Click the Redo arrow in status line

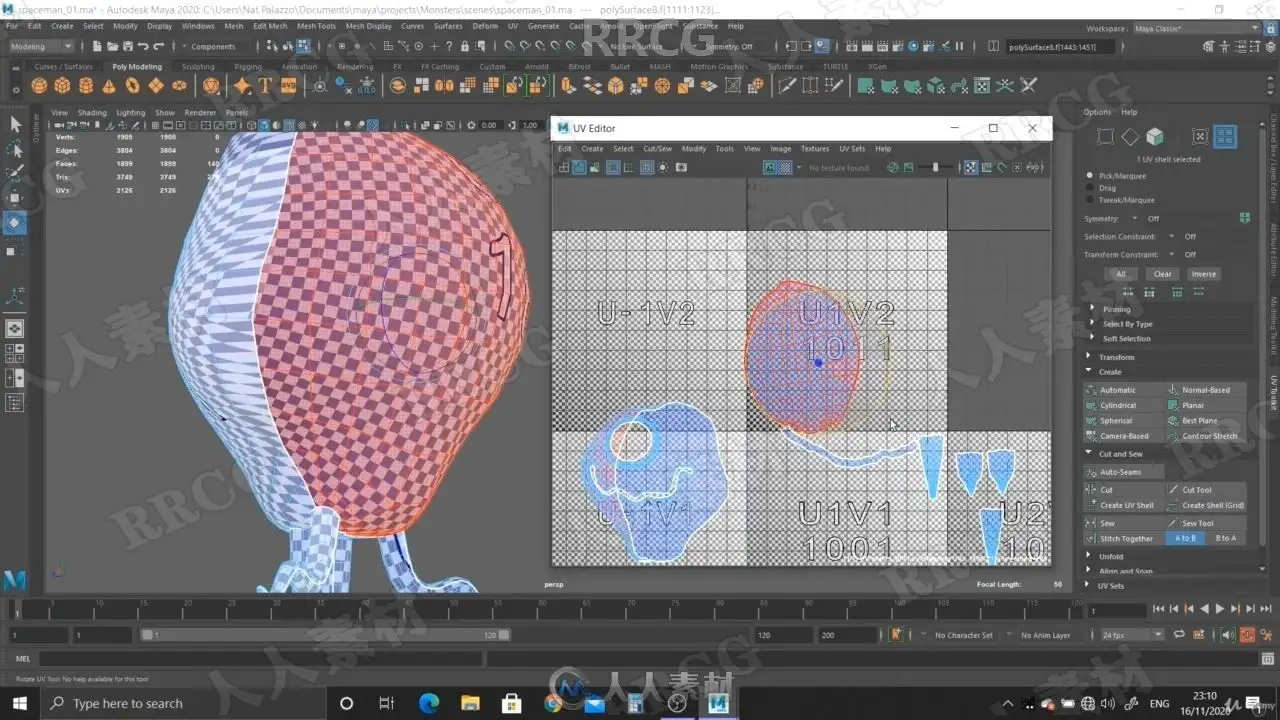pyautogui.click(x=160, y=46)
